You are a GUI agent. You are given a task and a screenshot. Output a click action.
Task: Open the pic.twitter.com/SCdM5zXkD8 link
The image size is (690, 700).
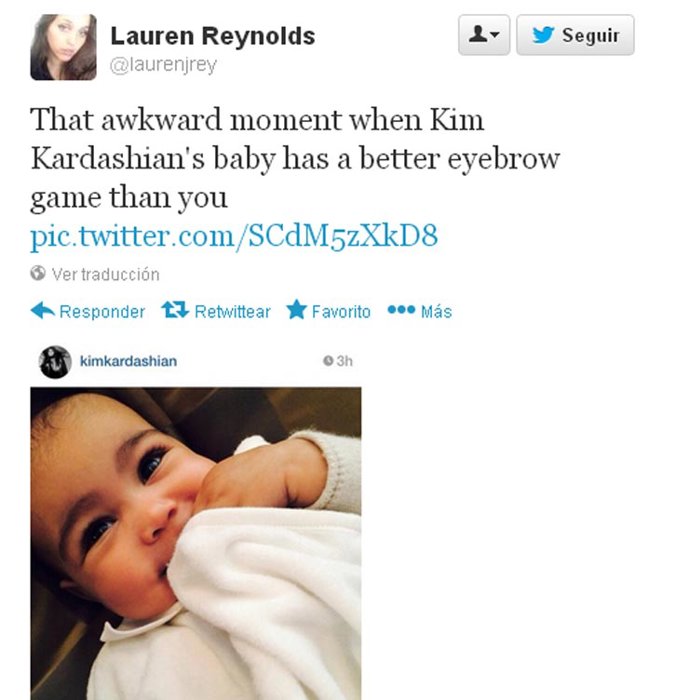(x=234, y=236)
